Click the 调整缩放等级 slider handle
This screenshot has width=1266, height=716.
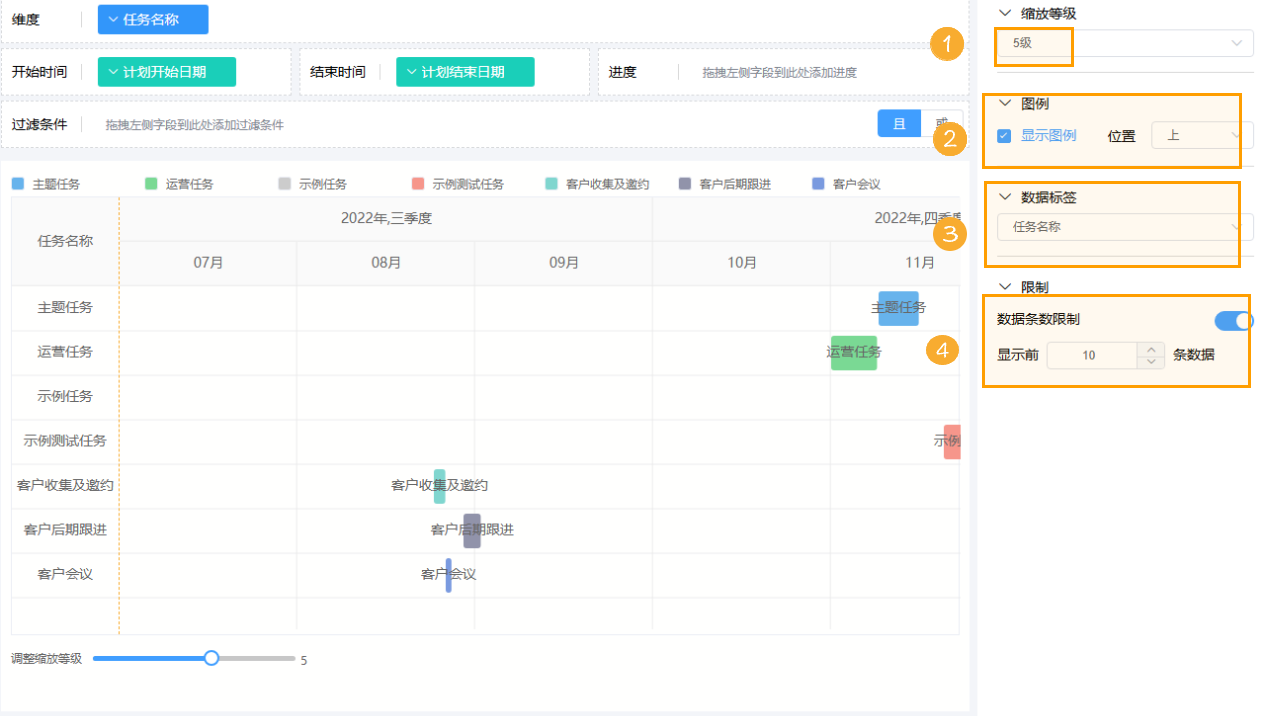(211, 658)
